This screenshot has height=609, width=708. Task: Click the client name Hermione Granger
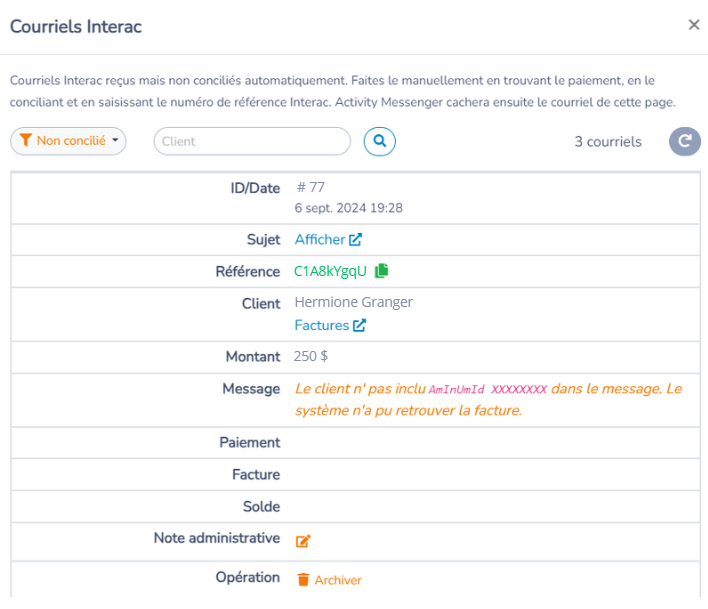tap(354, 302)
